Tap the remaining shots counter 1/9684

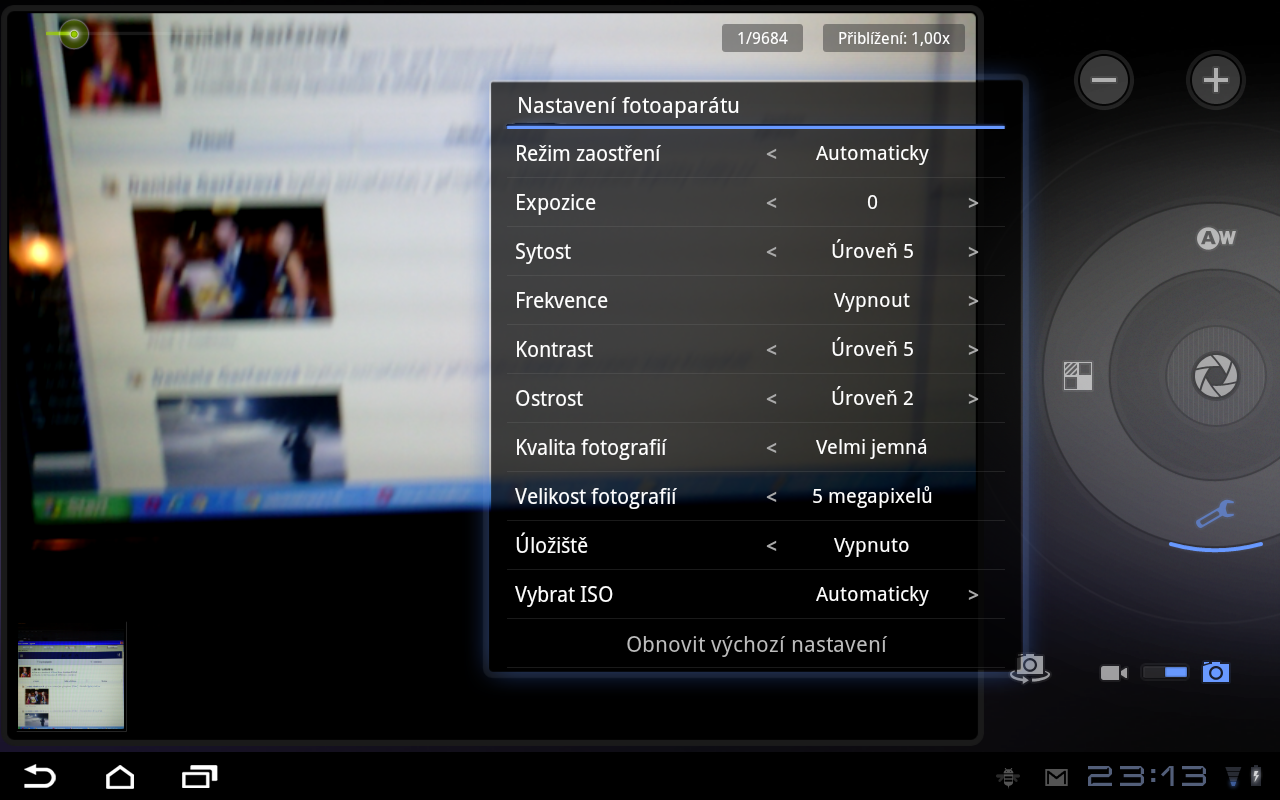pos(762,39)
